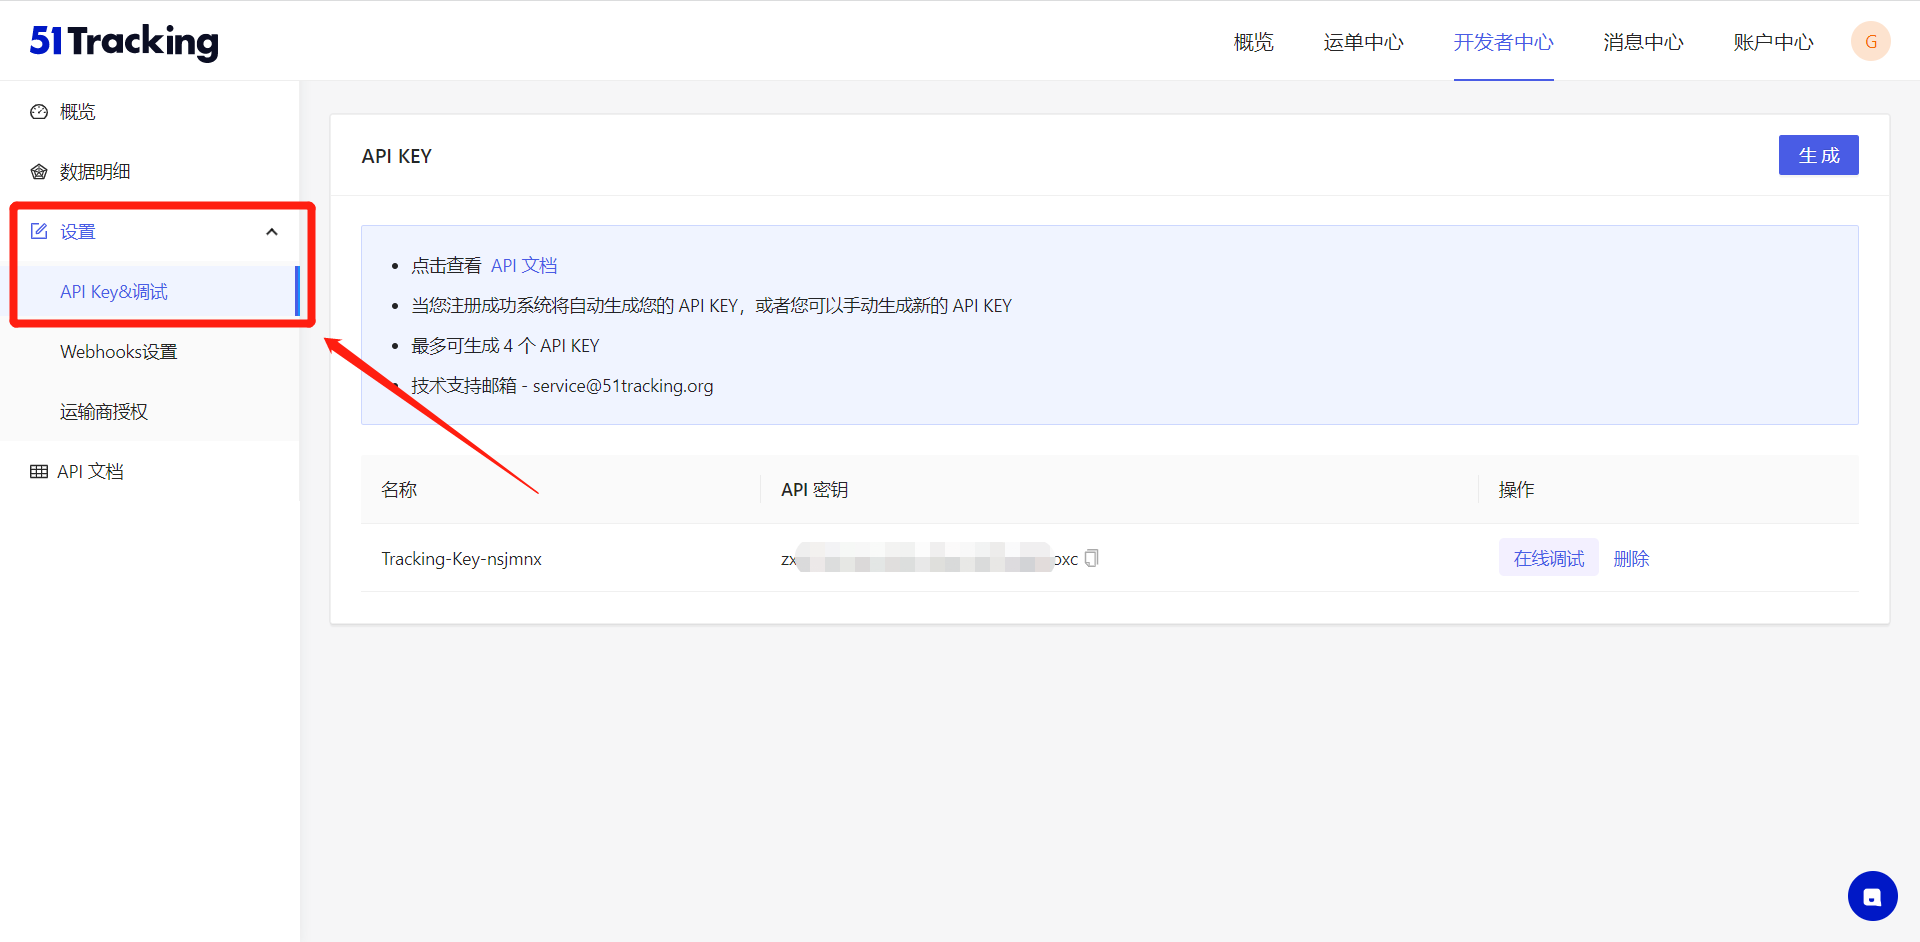Click the 最多可生成 4 个 API KEY note
This screenshot has height=942, width=1920.
505,346
